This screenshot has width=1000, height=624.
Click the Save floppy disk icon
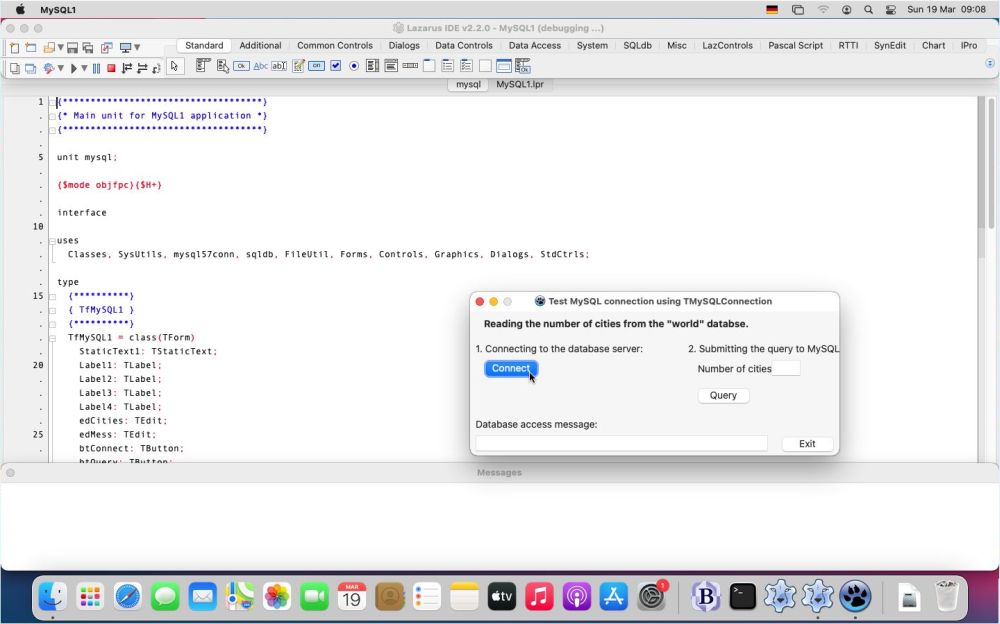(x=72, y=48)
